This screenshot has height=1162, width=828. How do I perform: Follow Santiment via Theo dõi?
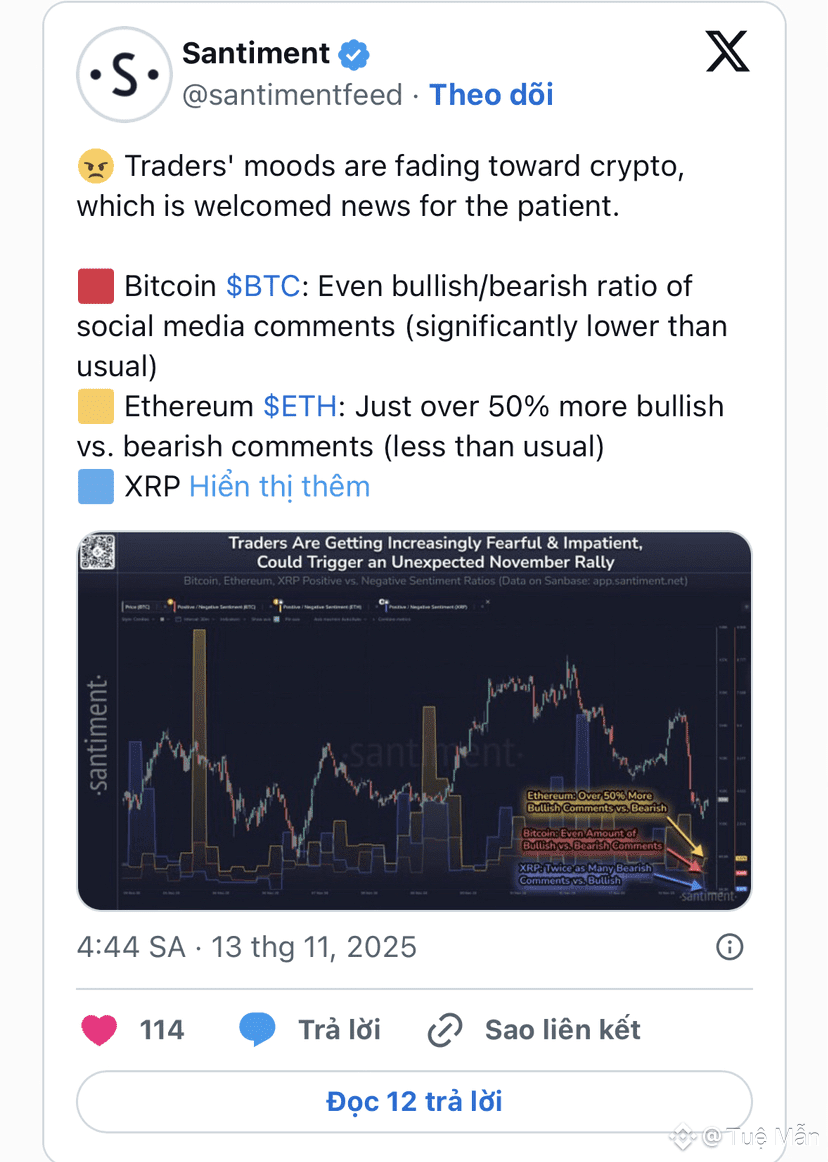click(x=491, y=95)
